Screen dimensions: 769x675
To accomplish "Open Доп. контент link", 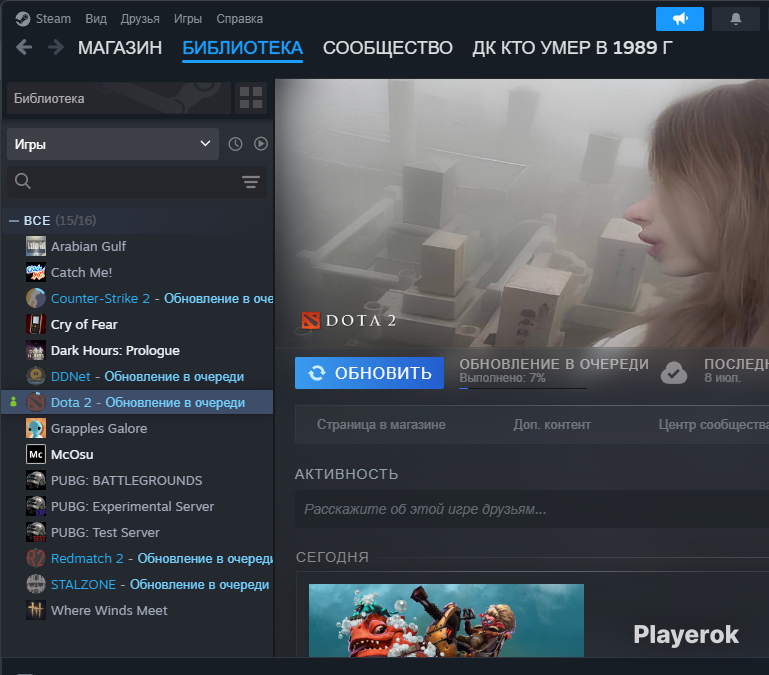I will pos(552,424).
